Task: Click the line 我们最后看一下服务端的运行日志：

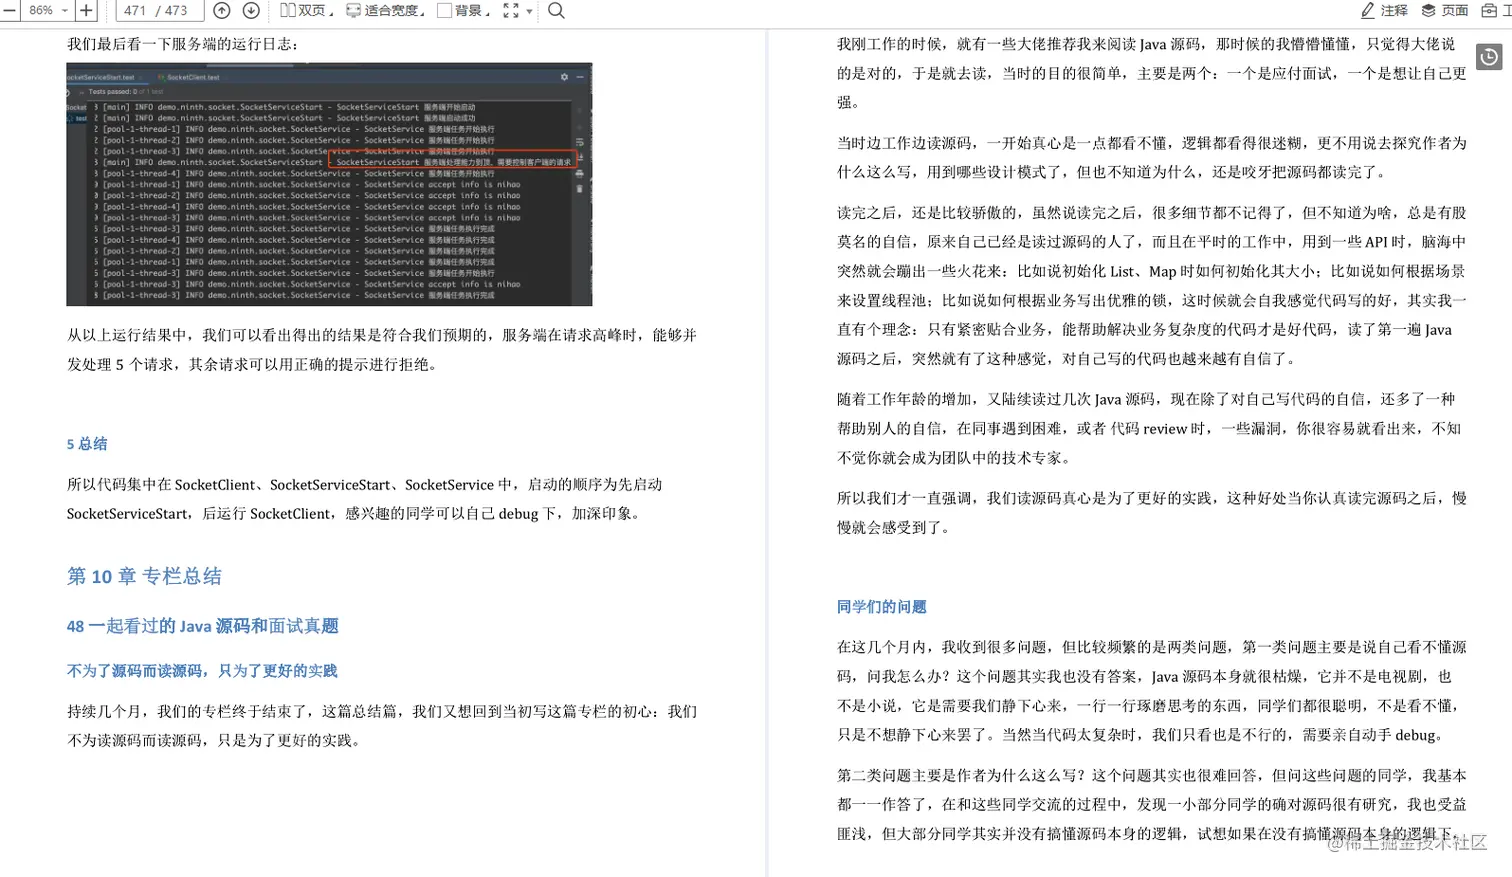Action: 182,44
